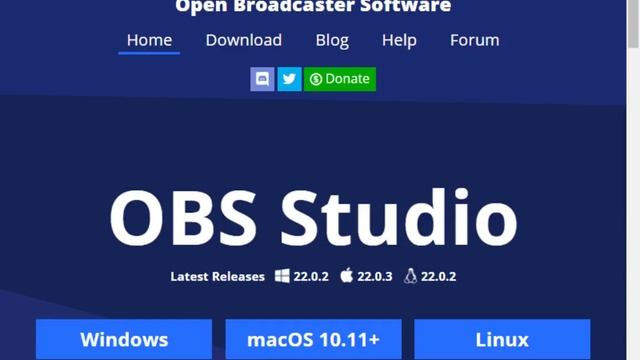Click the Windows download button
640x360 pixels.
tap(124, 339)
